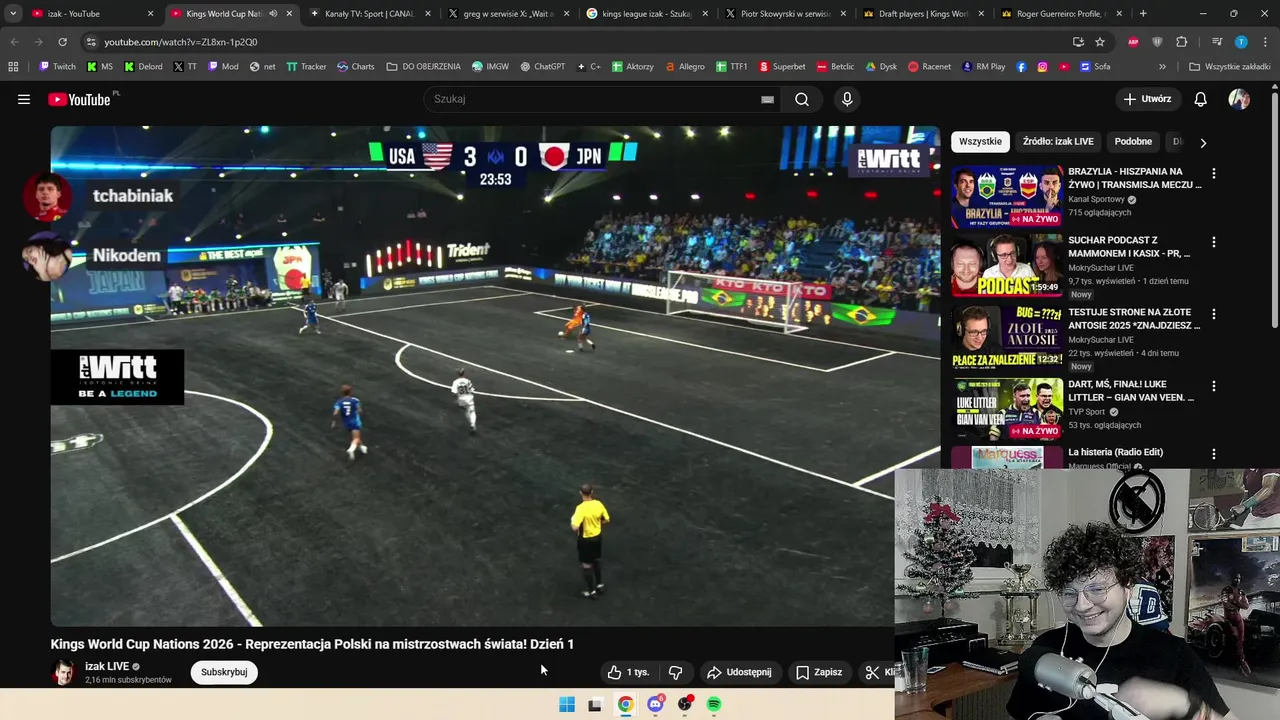Dislike the video with thumbs down
The height and width of the screenshot is (720, 1280).
(x=675, y=672)
